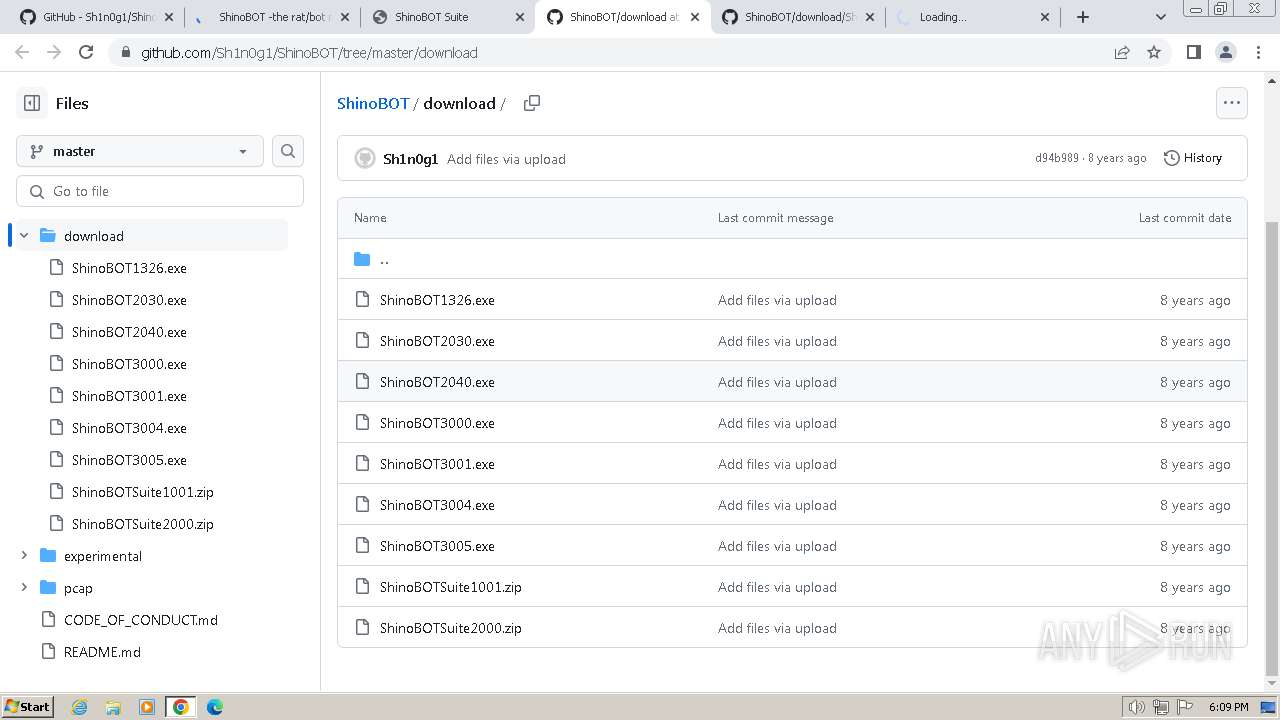Open commit d94b989
Image resolution: width=1280 pixels, height=720 pixels.
[1057, 158]
